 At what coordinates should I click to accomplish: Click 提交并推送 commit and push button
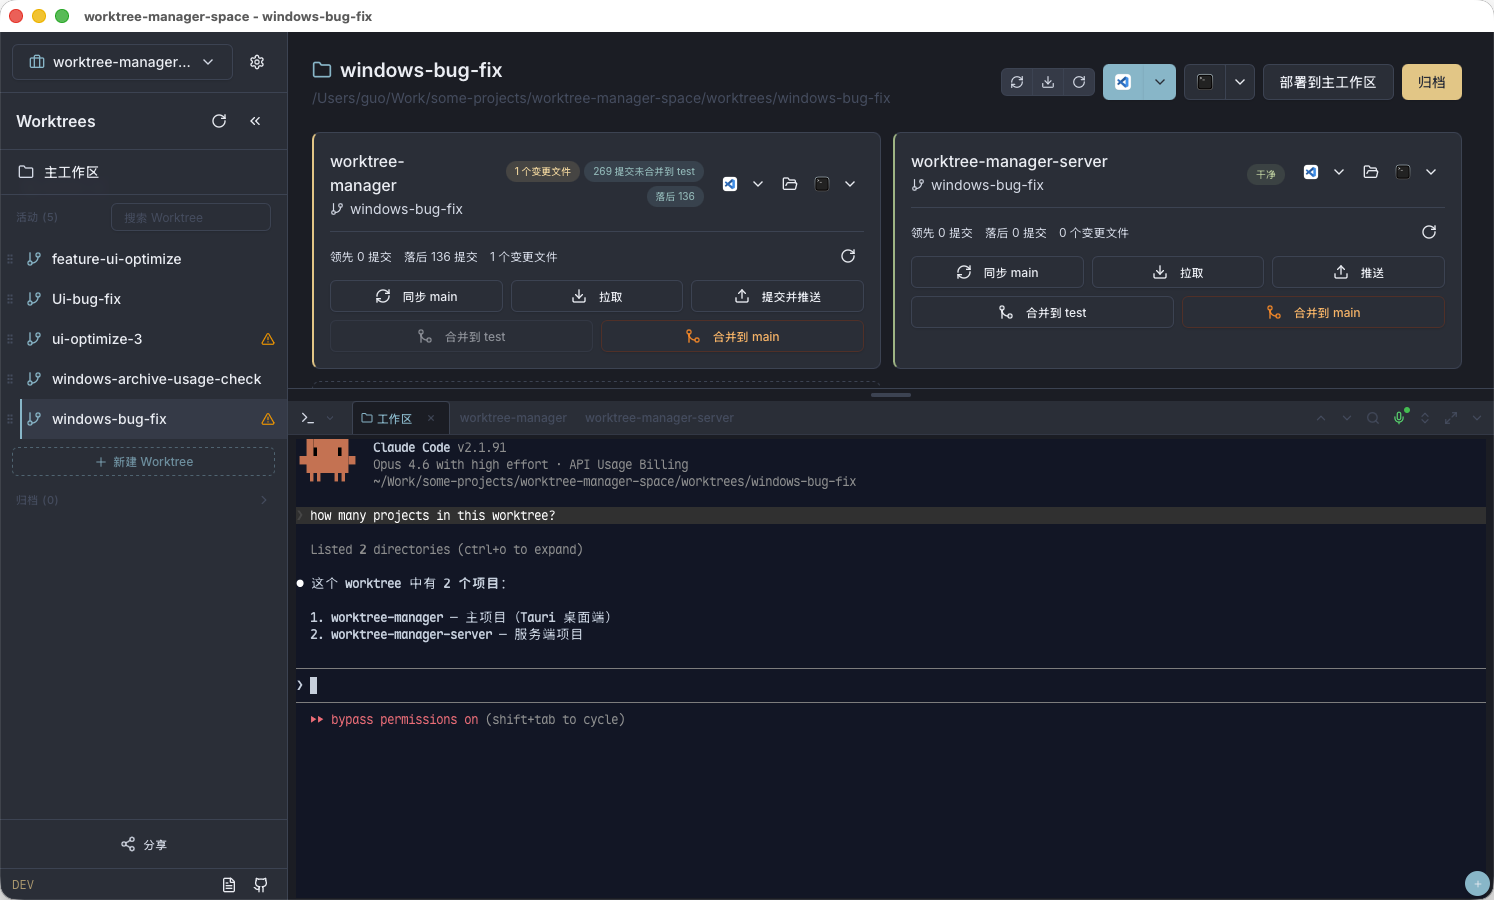[x=777, y=296]
